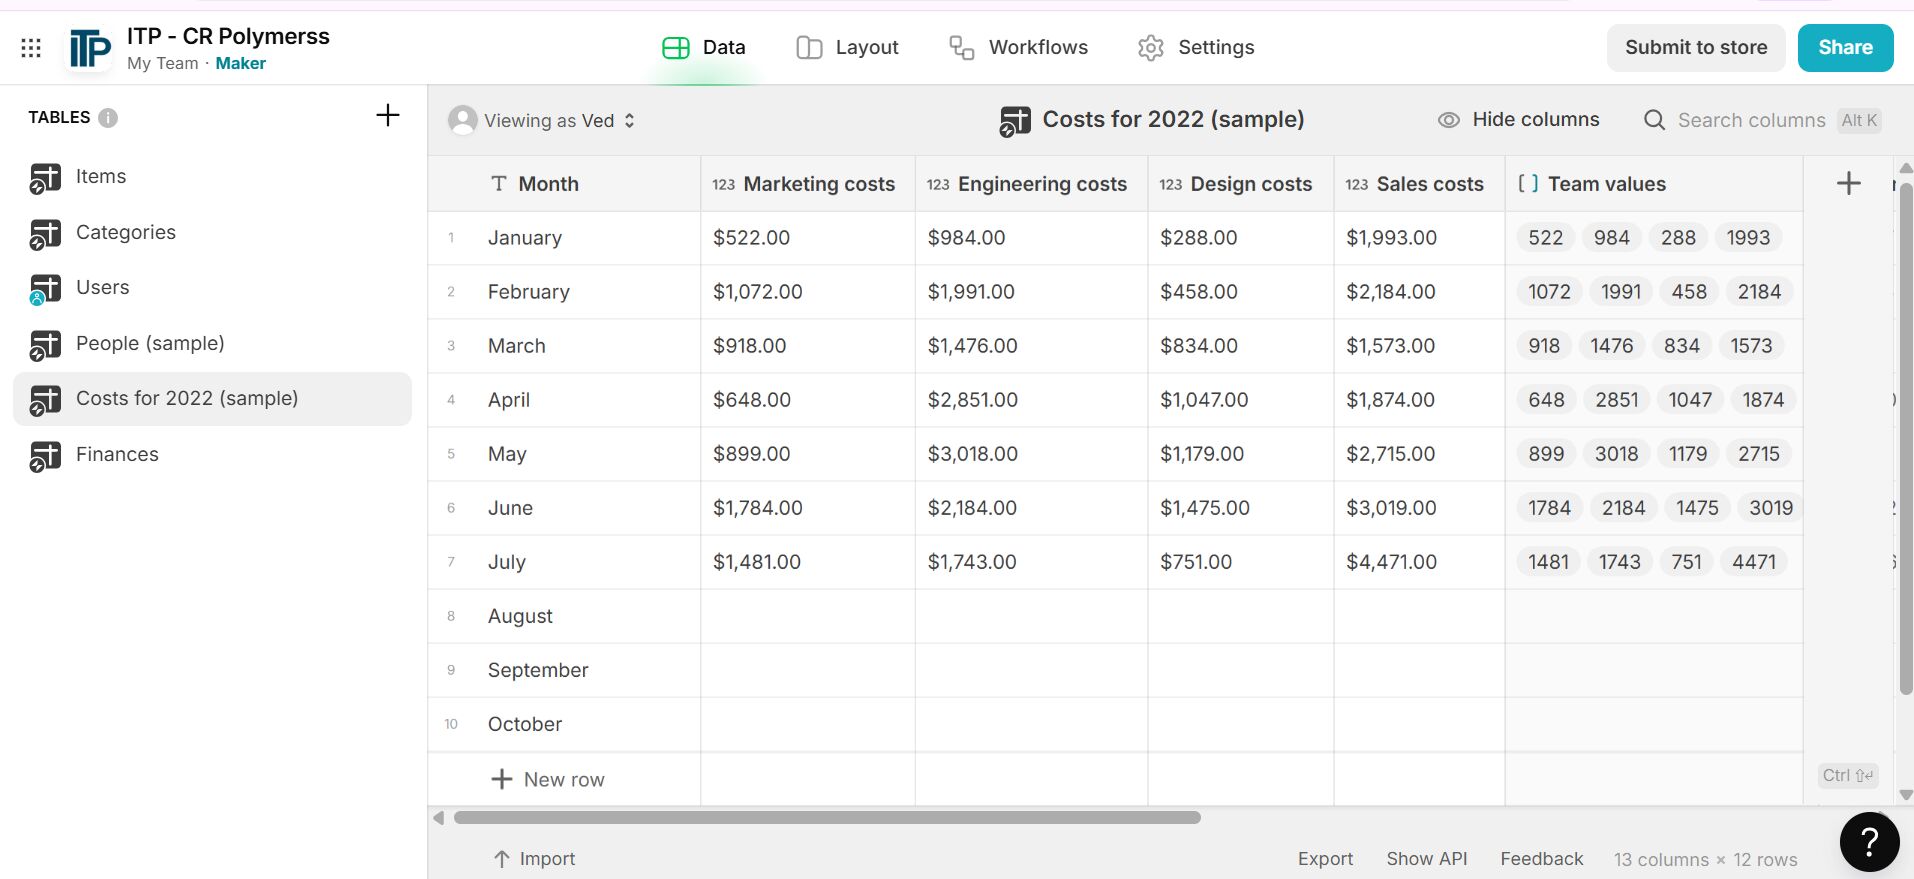Screen dimensions: 1914x879
Task: Open the Finances table in sidebar
Action: [117, 455]
